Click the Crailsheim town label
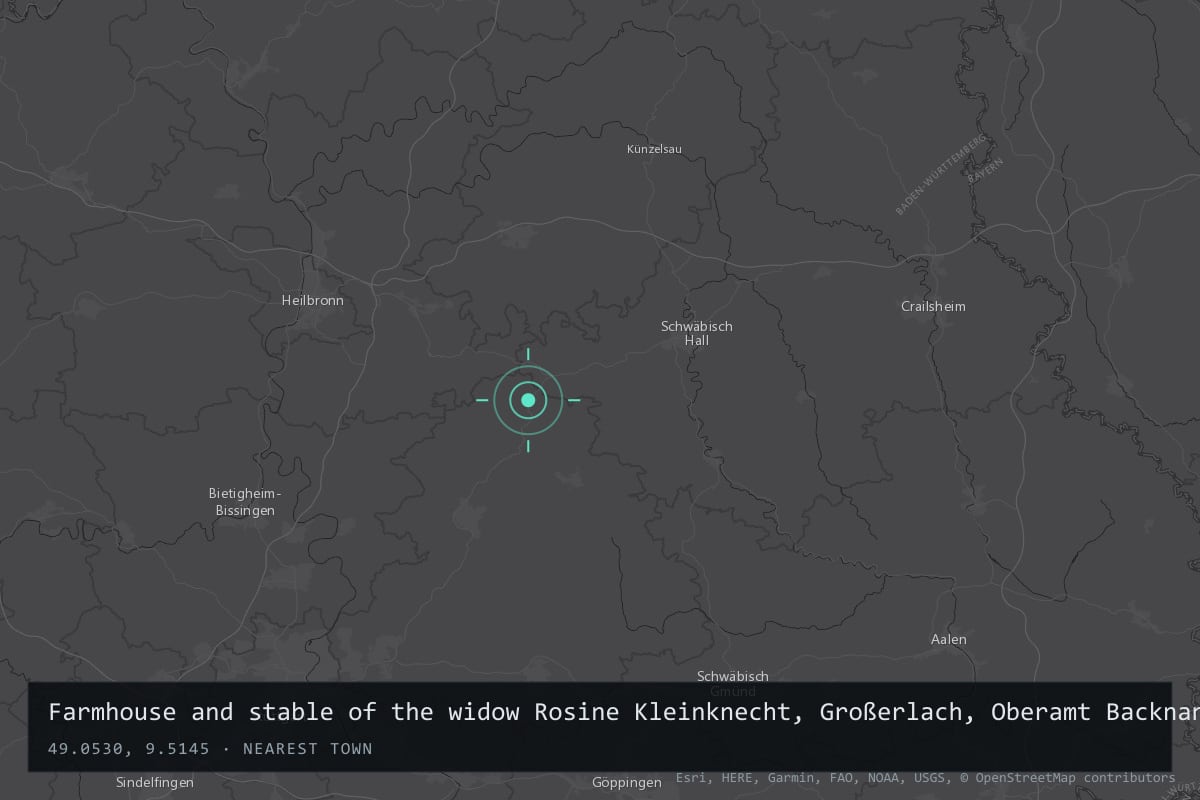The height and width of the screenshot is (800, 1200). pos(933,306)
